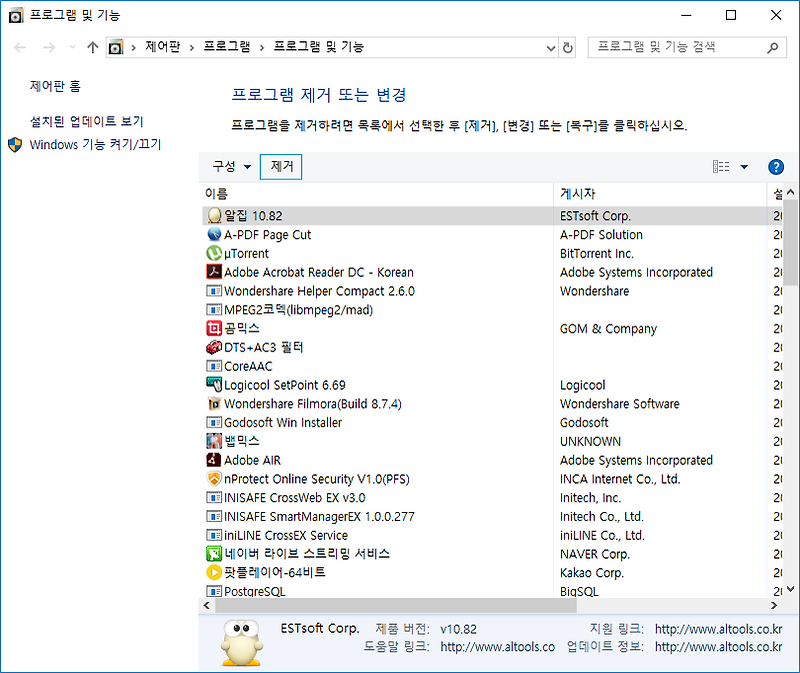The width and height of the screenshot is (800, 673).
Task: Click the horizontal scrollbar thumb
Action: 396,606
